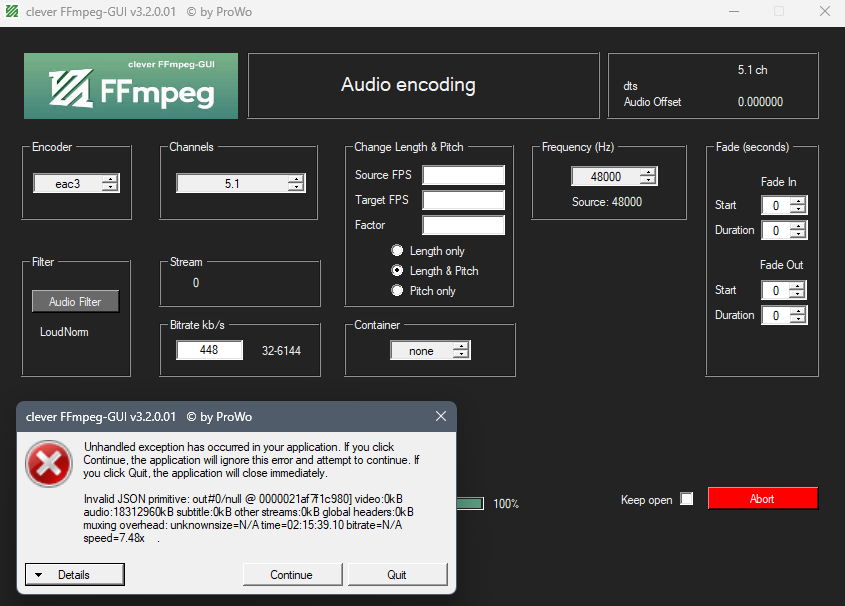Image resolution: width=845 pixels, height=606 pixels.
Task: Click the Audio Offset 0.000000 value
Action: click(760, 102)
